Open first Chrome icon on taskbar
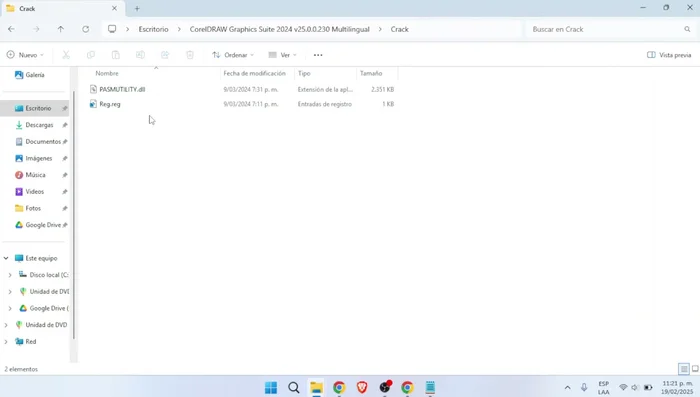700x397 pixels. coord(339,387)
